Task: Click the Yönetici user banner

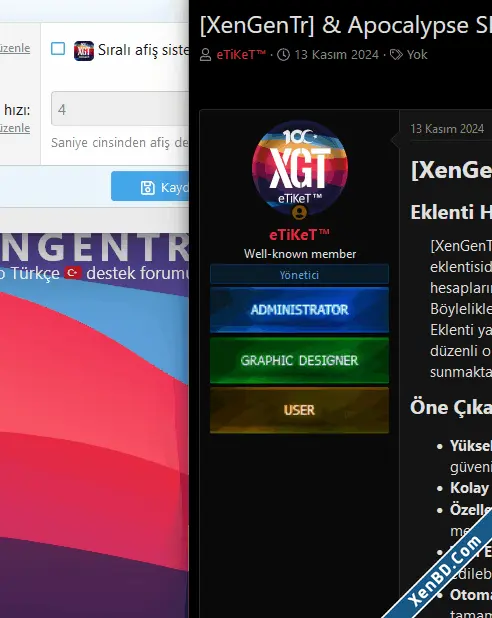Action: [x=299, y=274]
